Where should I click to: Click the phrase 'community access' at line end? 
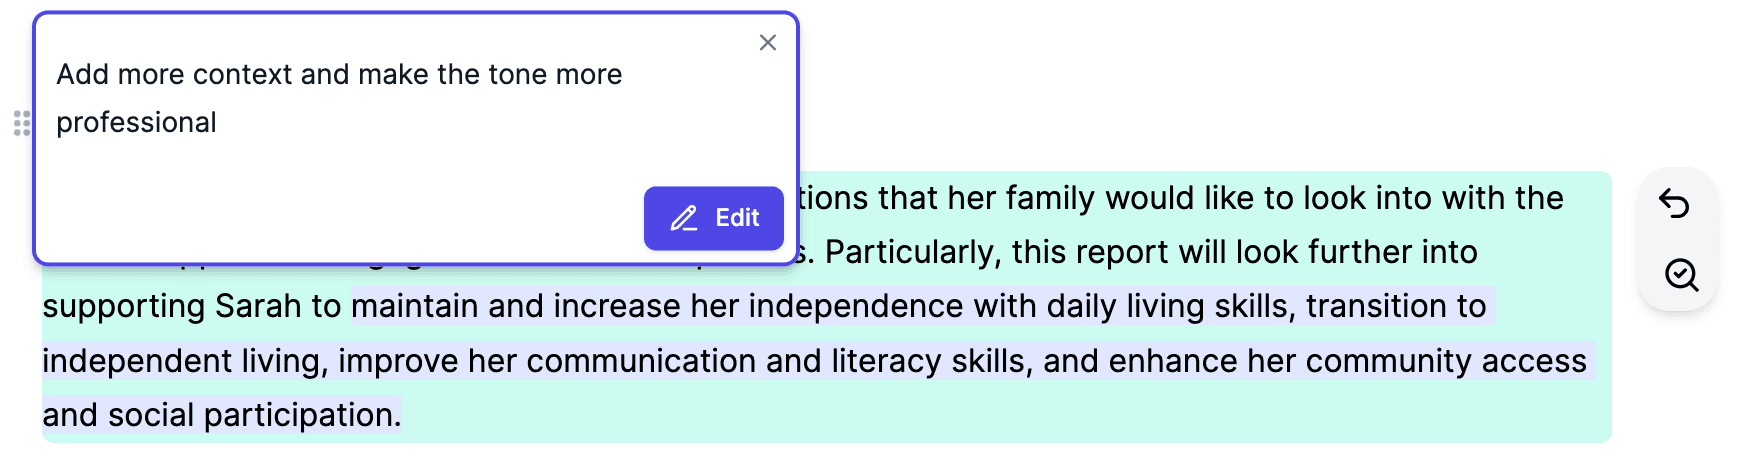pos(1446,361)
